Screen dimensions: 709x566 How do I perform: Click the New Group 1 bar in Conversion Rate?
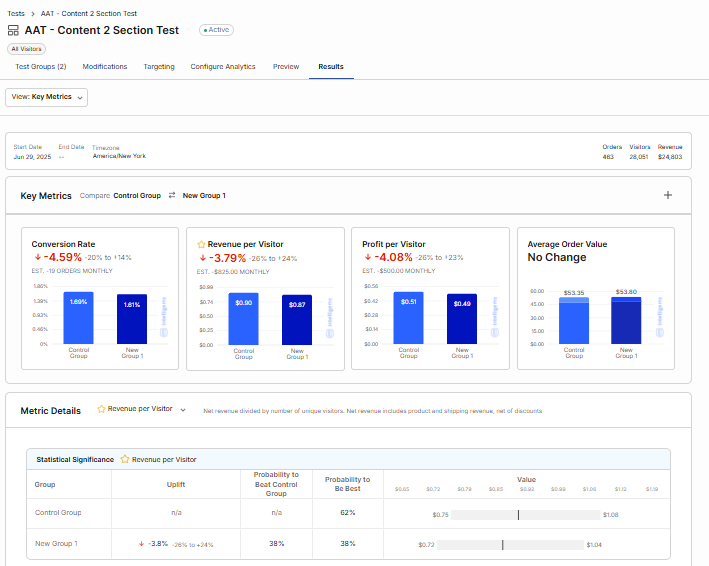click(131, 319)
